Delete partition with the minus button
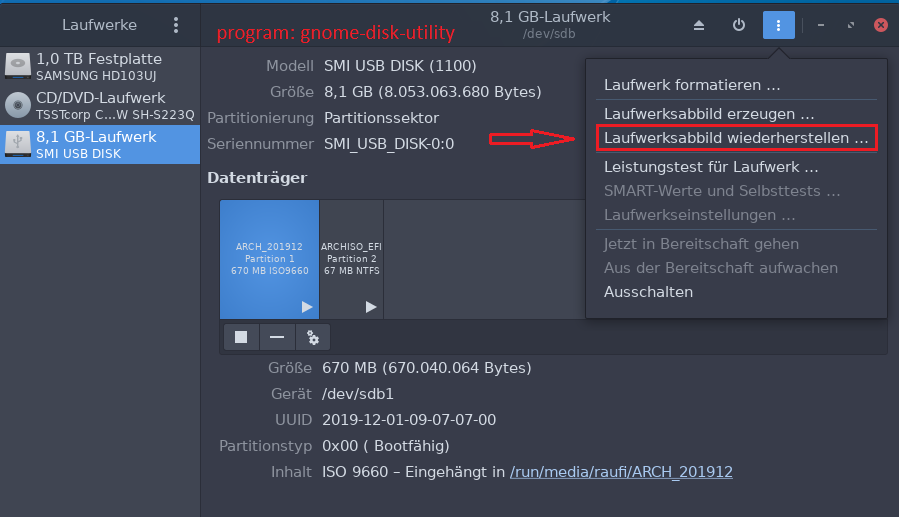This screenshot has width=899, height=517. point(277,337)
